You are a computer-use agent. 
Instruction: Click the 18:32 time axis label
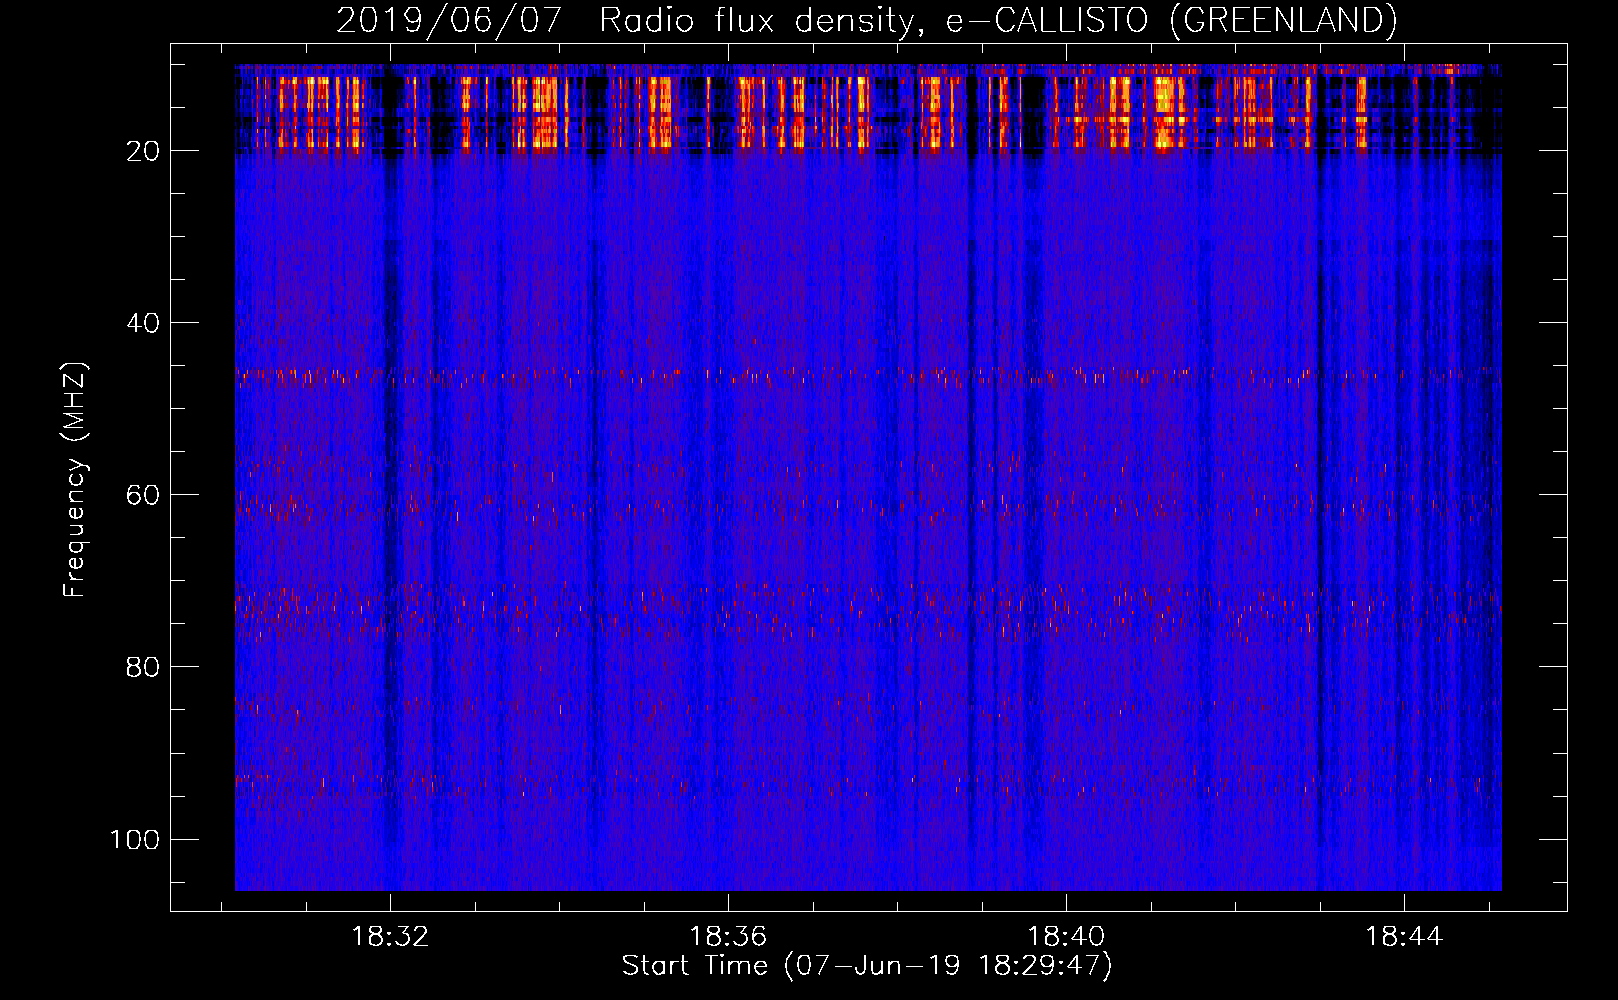click(x=390, y=936)
